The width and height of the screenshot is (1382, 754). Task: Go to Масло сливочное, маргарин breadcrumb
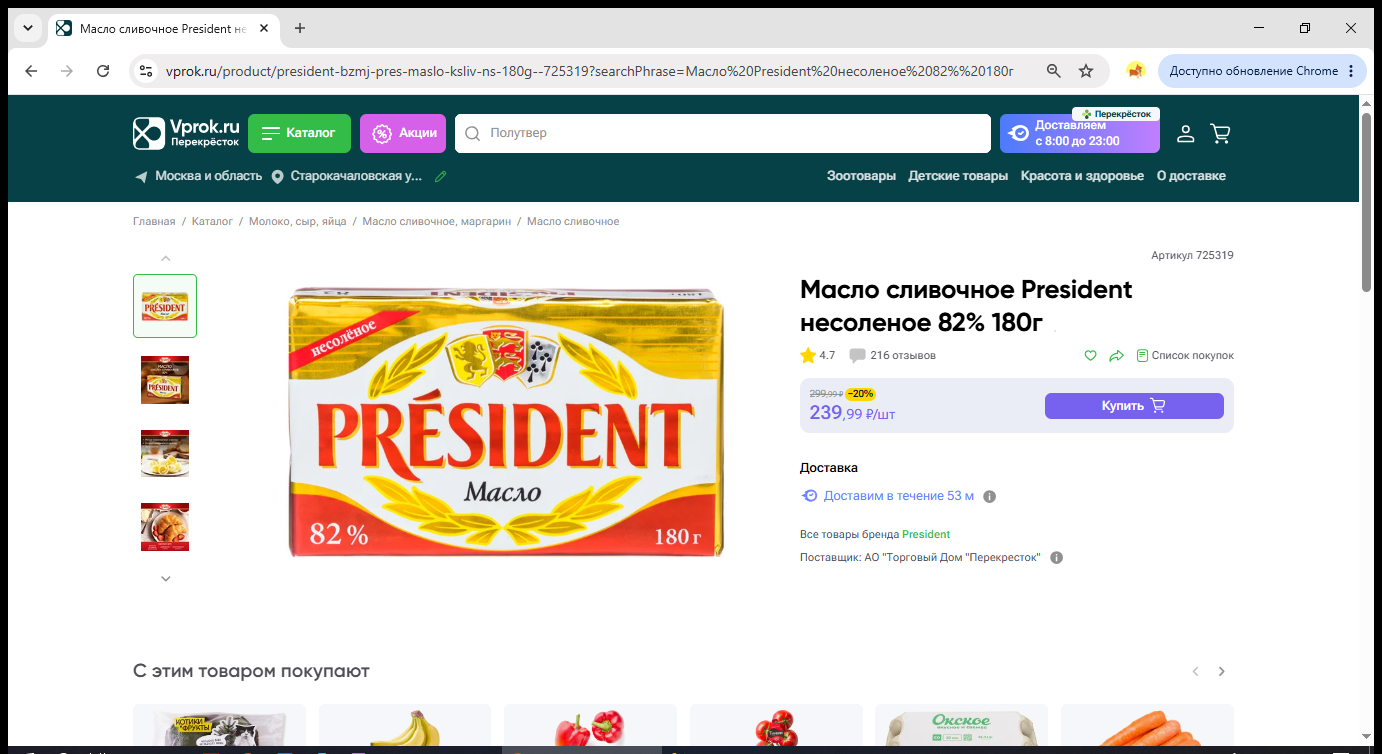pos(436,221)
